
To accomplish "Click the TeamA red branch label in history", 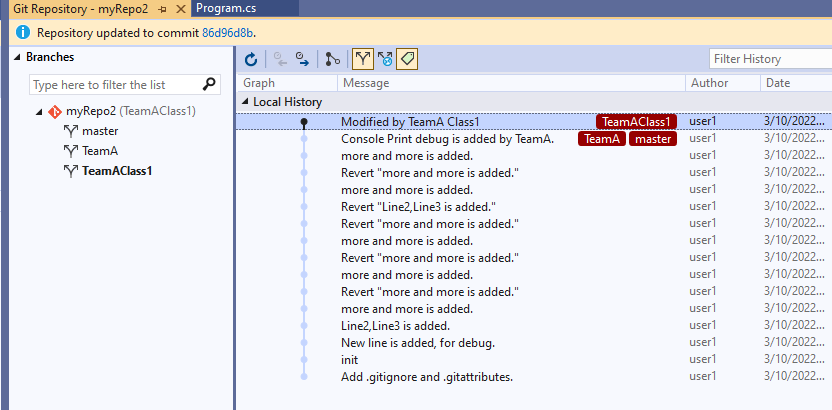I will 602,139.
